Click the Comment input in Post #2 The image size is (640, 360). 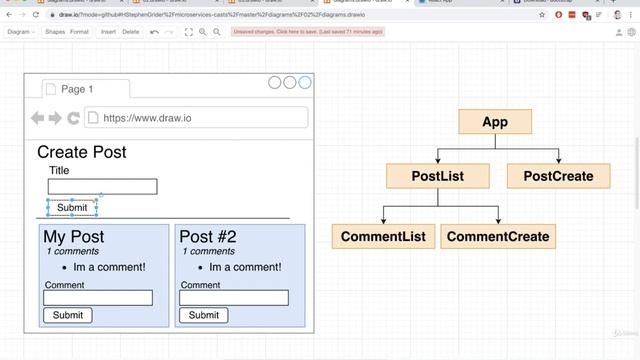click(234, 298)
